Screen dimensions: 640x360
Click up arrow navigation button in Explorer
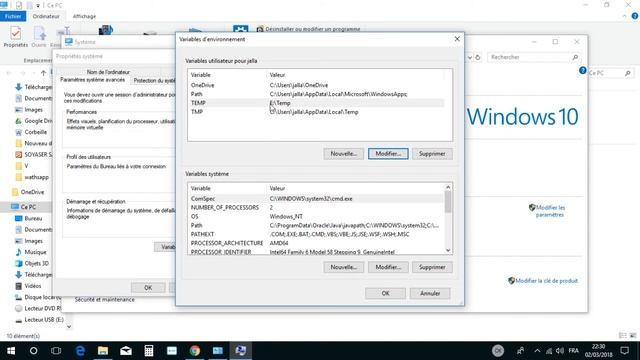tap(43, 73)
